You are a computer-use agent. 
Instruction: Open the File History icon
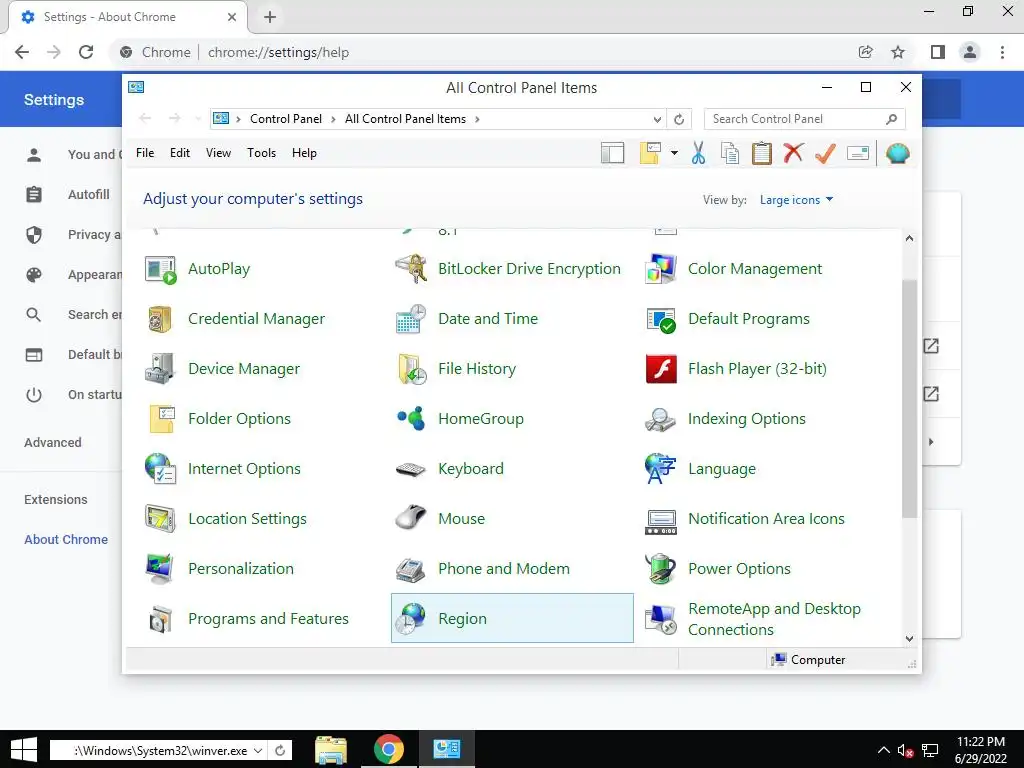click(411, 369)
